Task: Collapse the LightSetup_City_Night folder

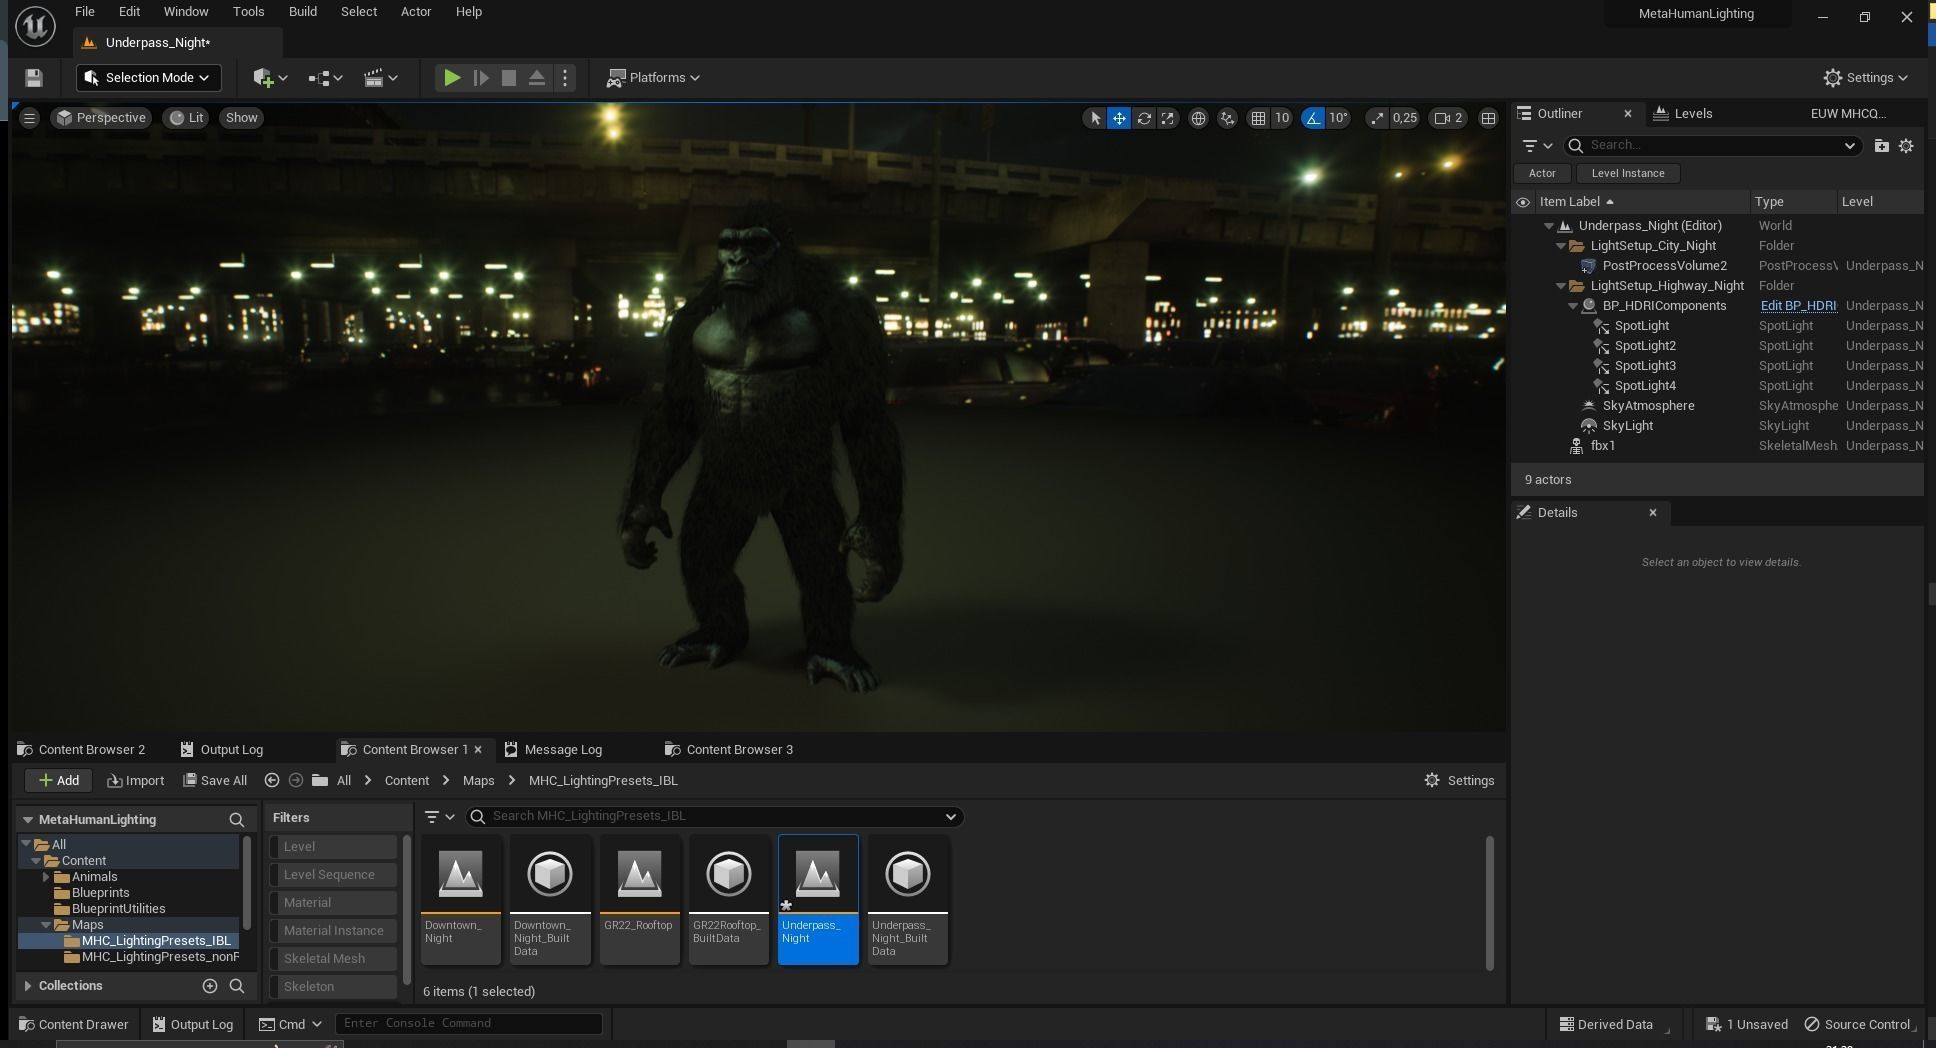Action: pos(1561,246)
